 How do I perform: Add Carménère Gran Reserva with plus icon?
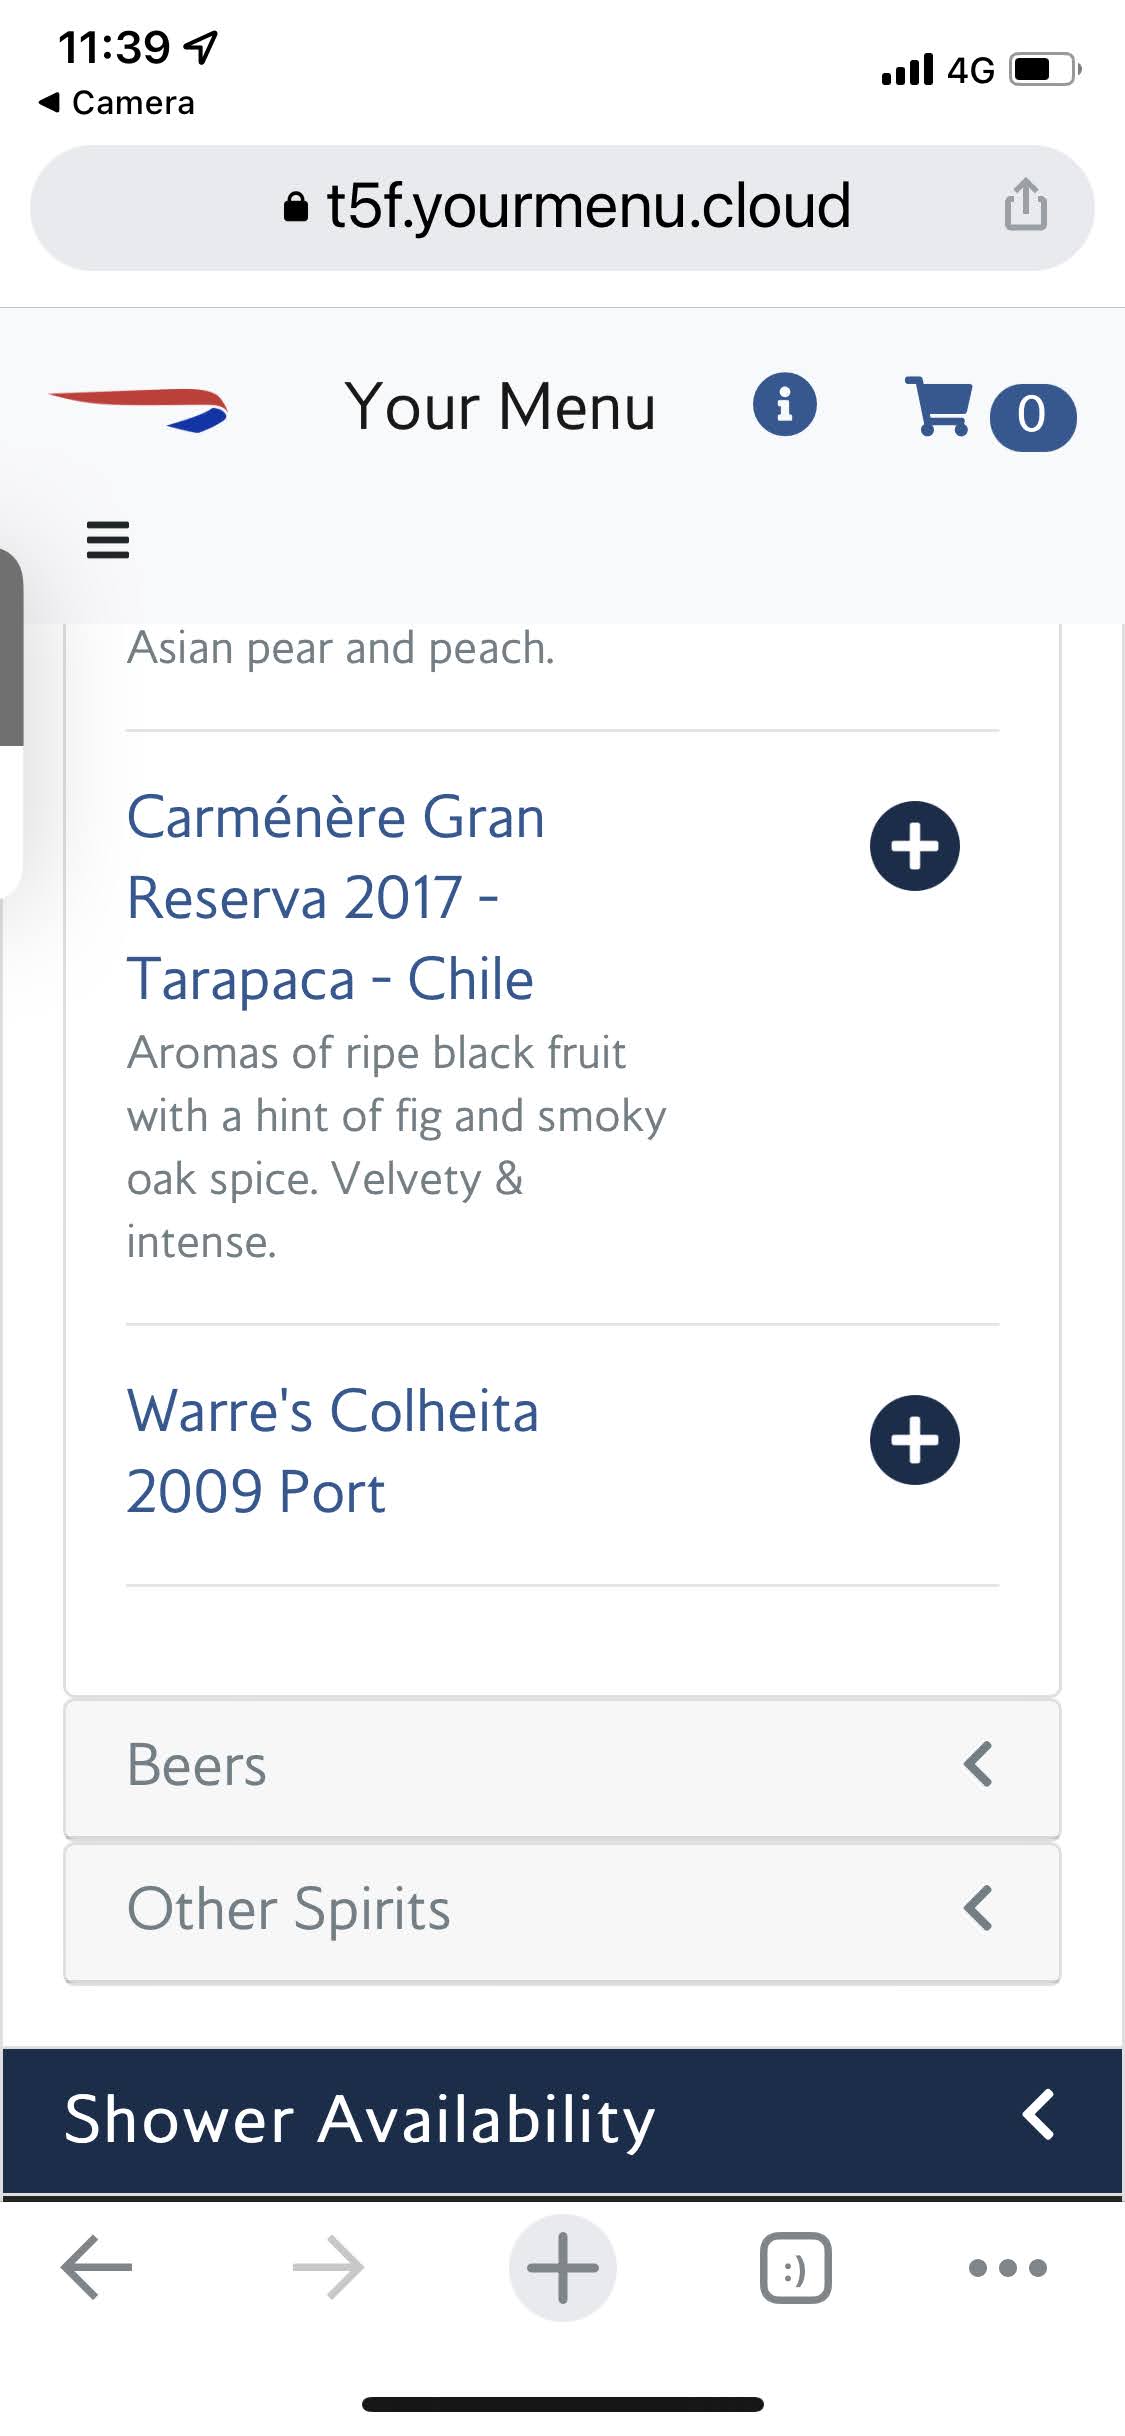[914, 846]
